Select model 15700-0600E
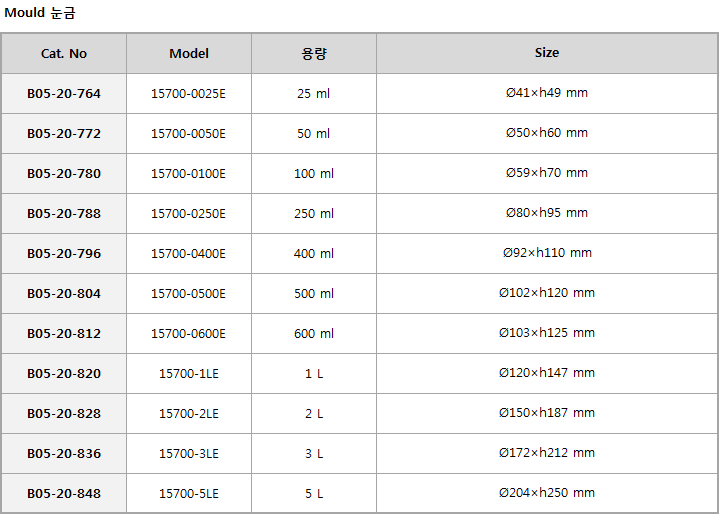 [189, 333]
